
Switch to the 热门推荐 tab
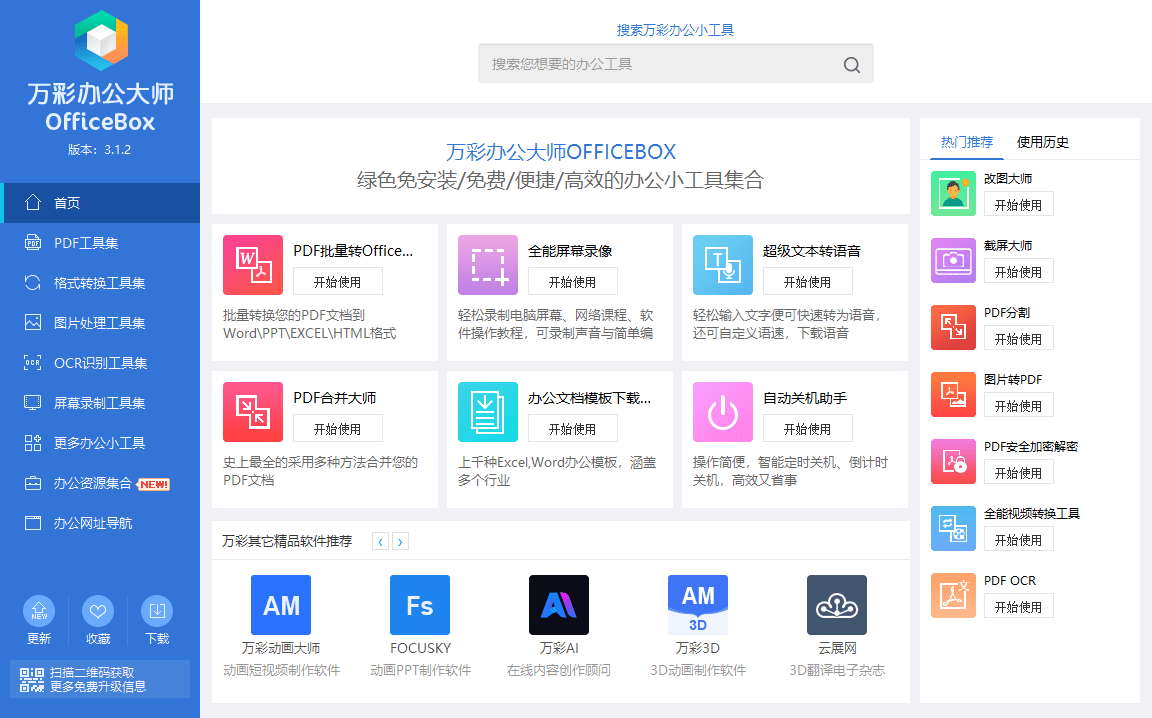966,142
